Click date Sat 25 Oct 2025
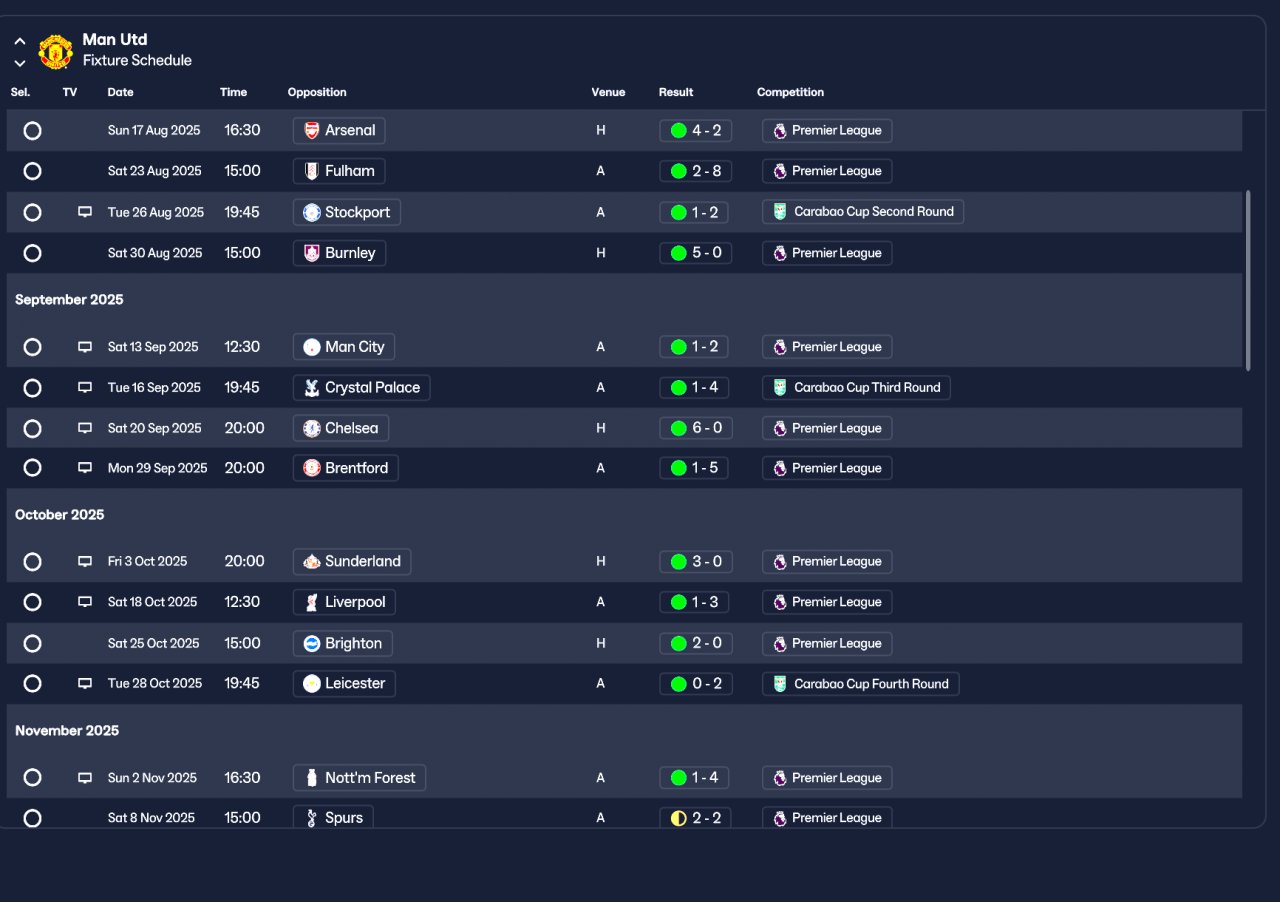This screenshot has height=902, width=1280. (154, 643)
